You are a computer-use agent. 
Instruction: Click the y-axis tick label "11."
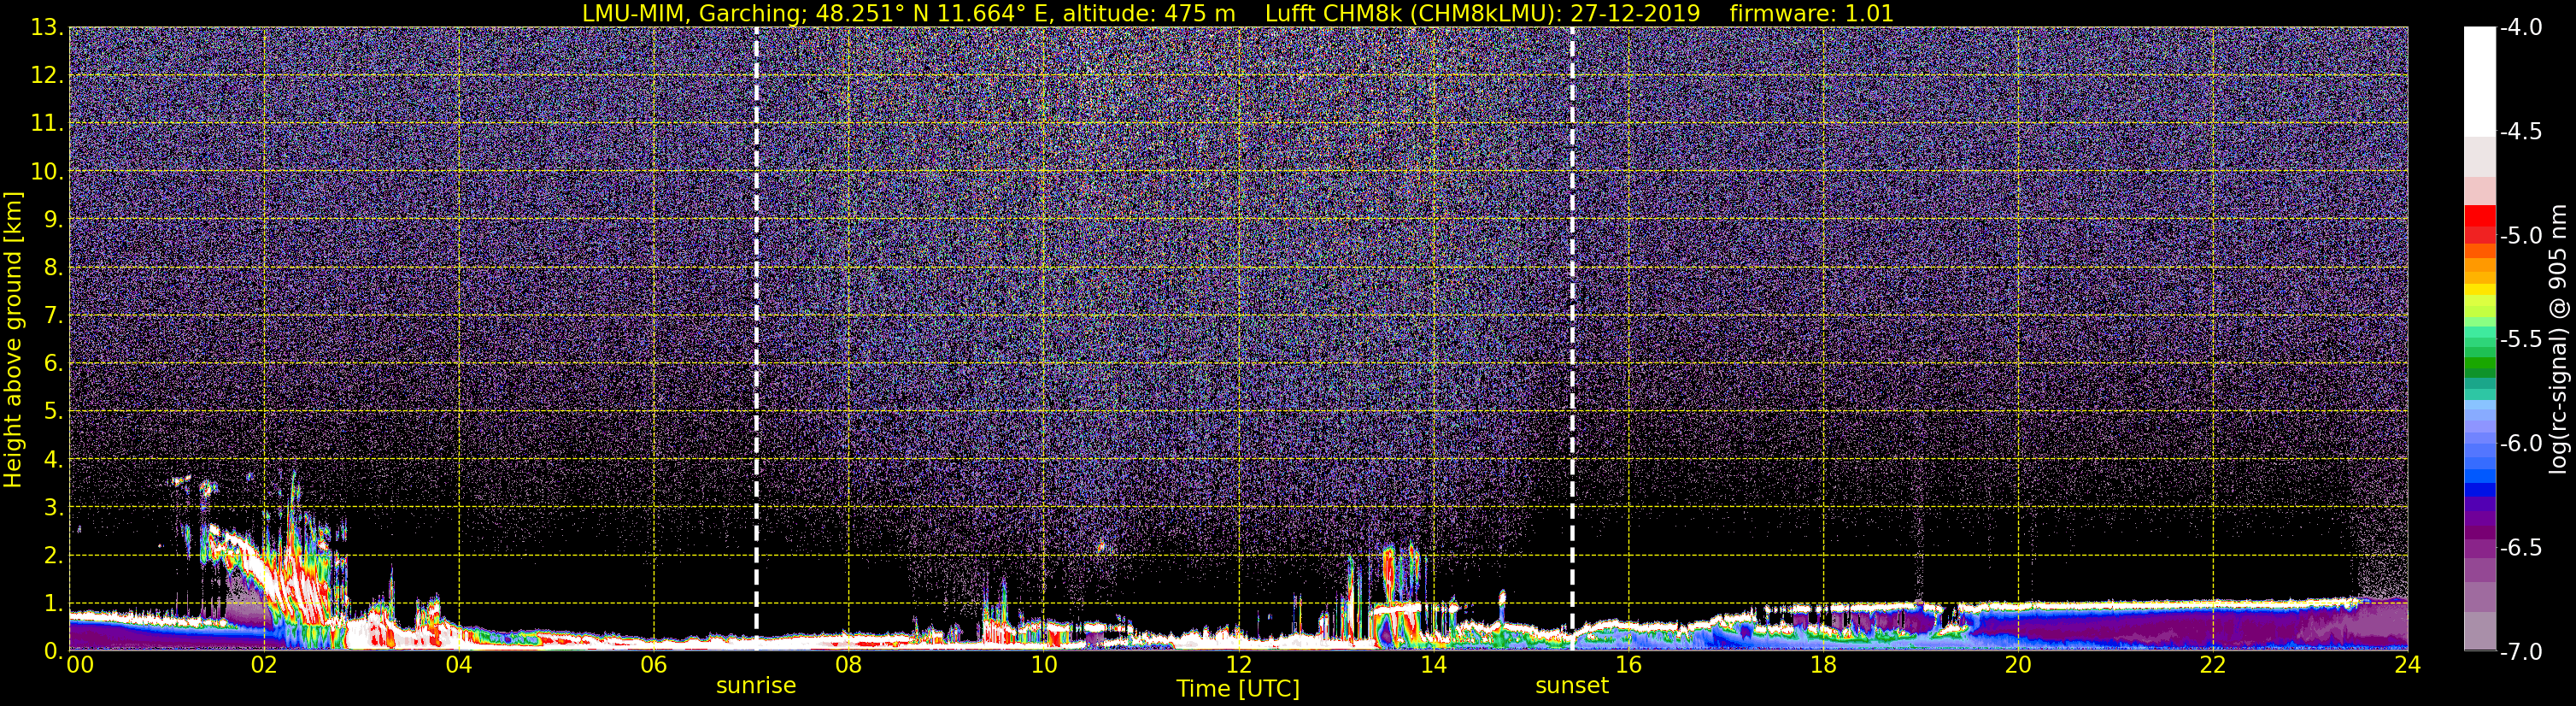(47, 124)
